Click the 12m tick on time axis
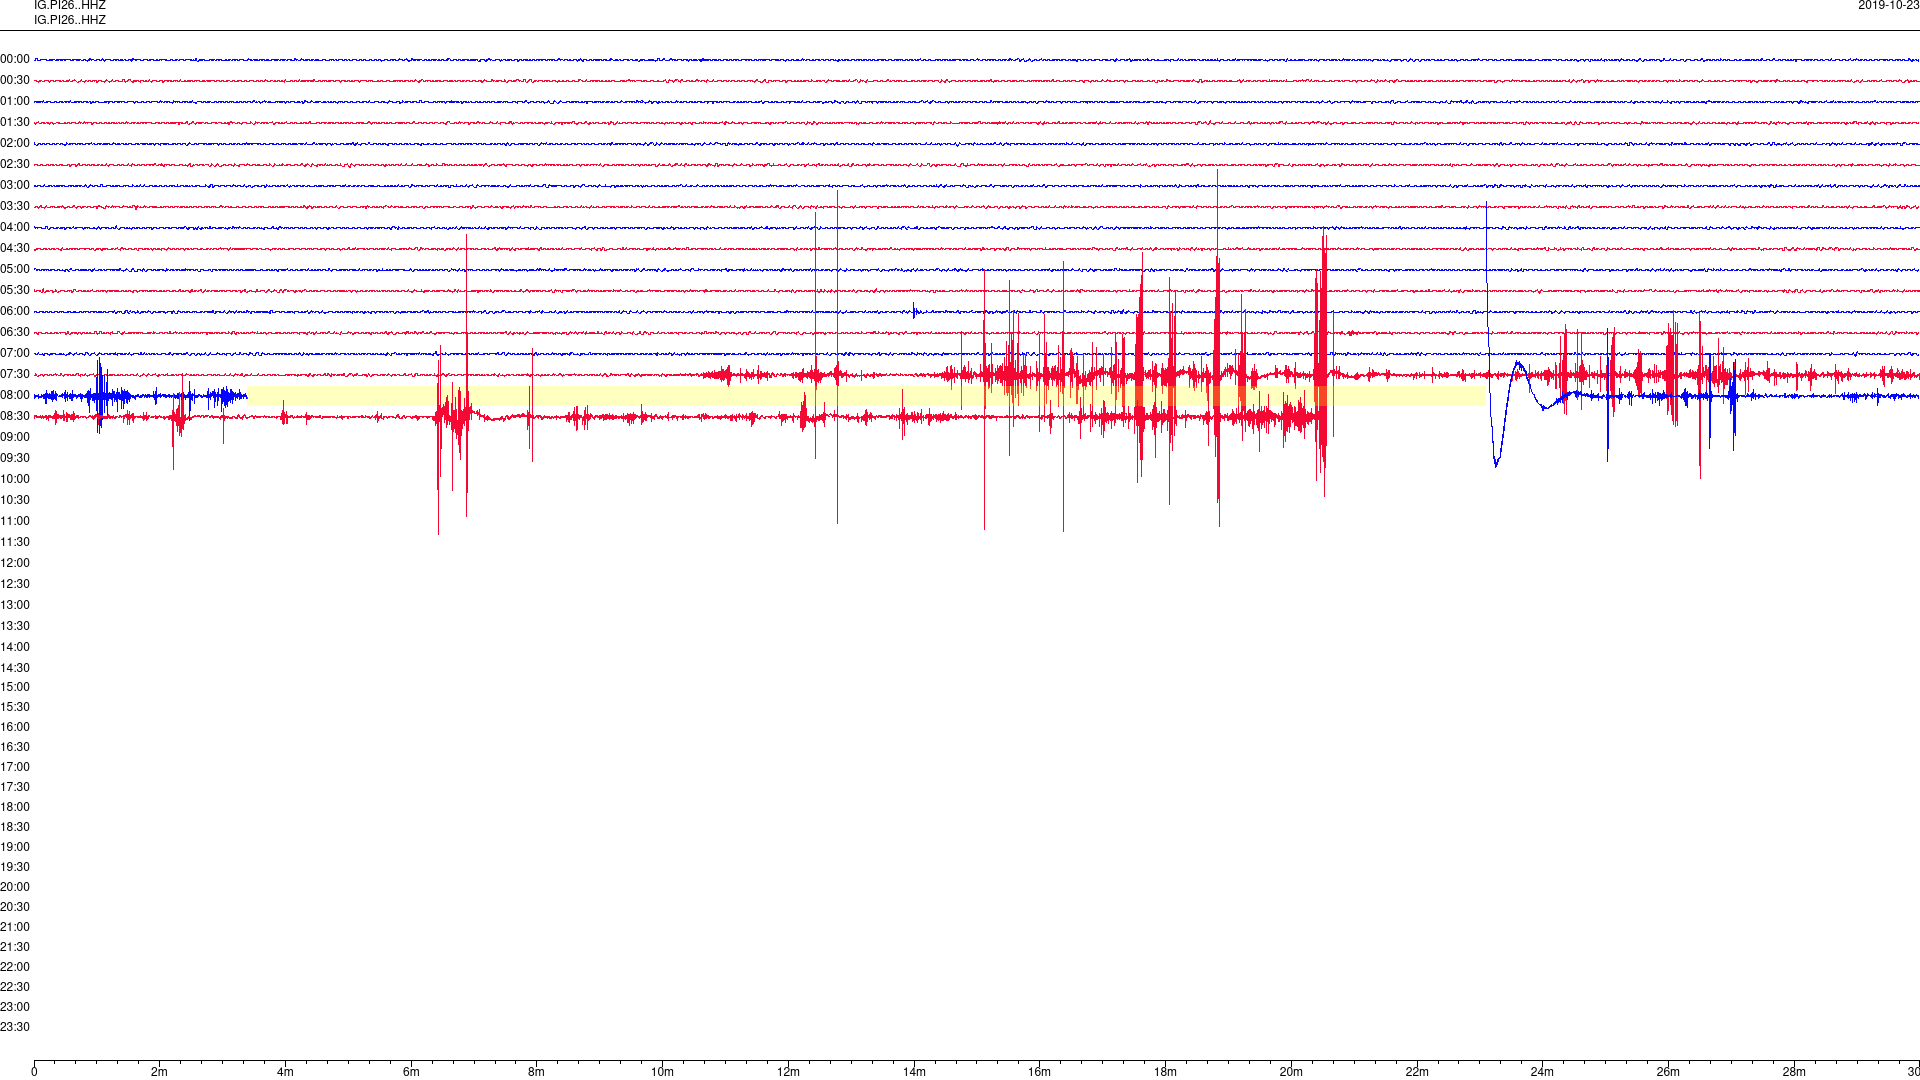Viewport: 1920px width, 1080px height. click(788, 1072)
